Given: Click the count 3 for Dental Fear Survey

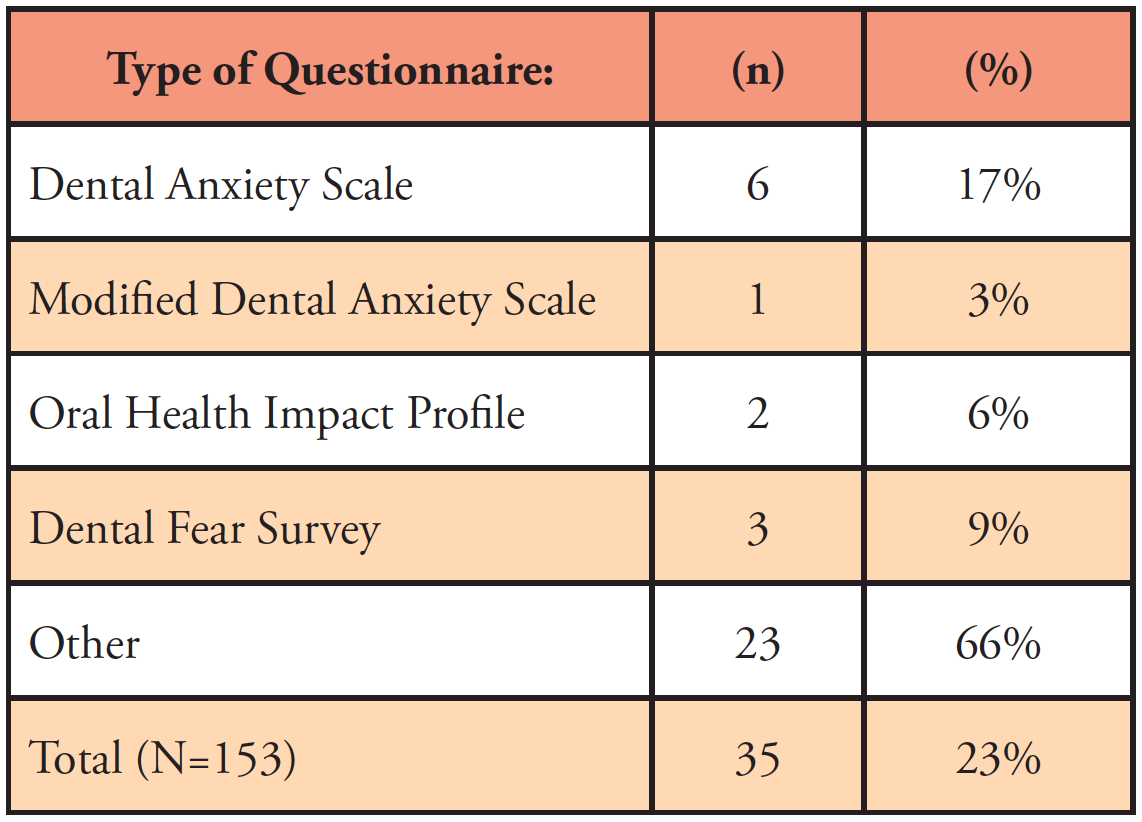Looking at the screenshot, I should (757, 528).
